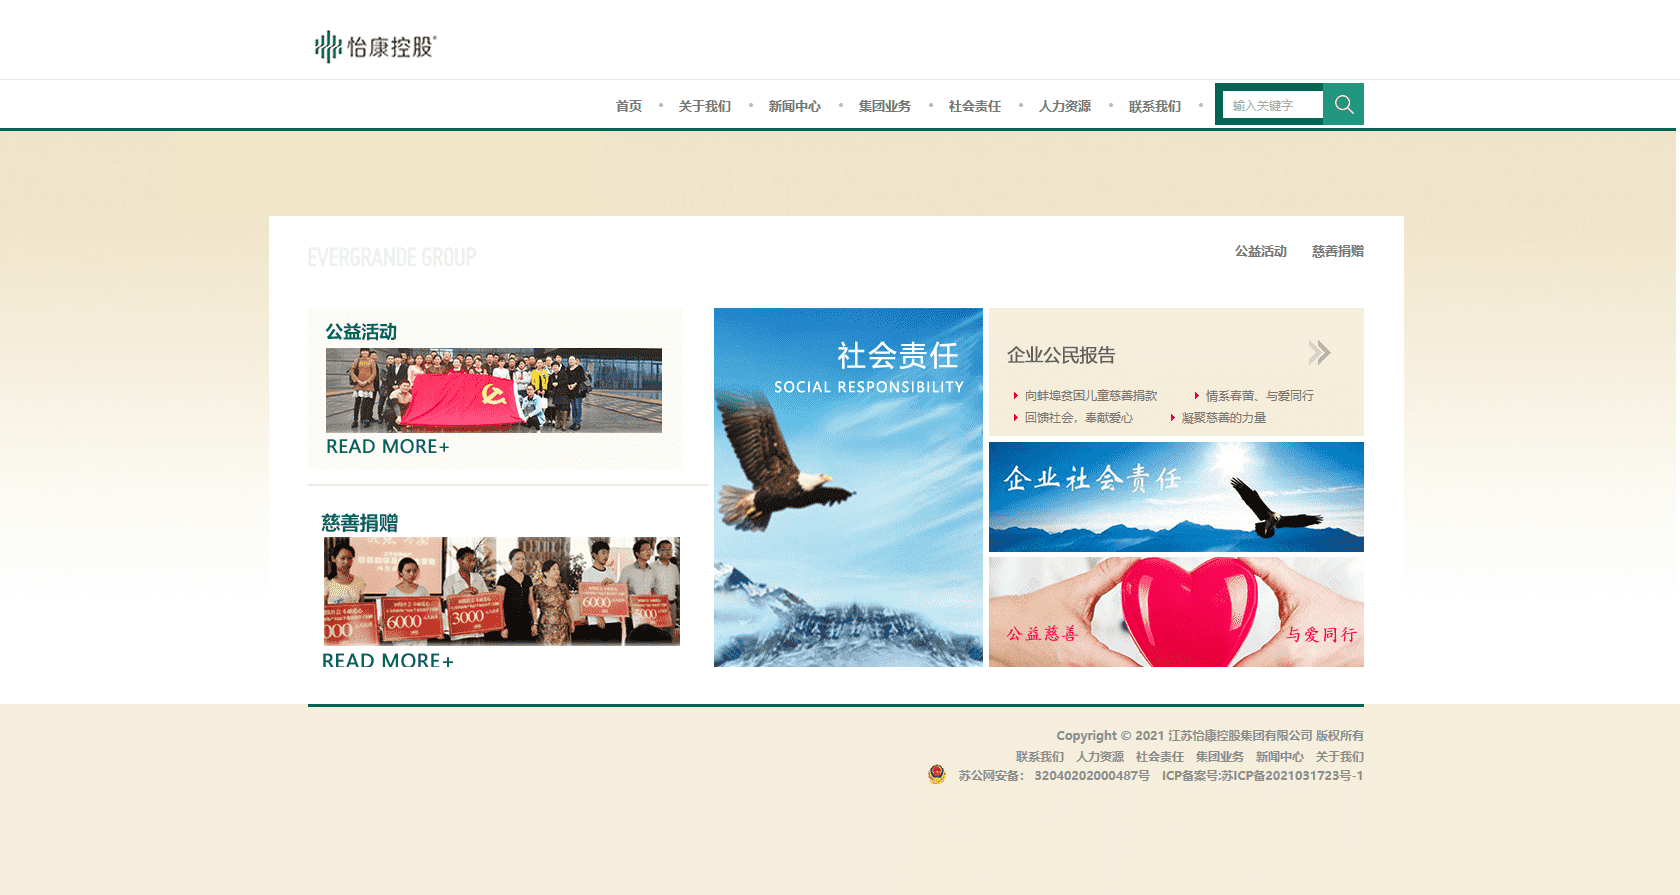Open the 凝聚慈善的力量 report link
This screenshot has width=1680, height=895.
1223,418
